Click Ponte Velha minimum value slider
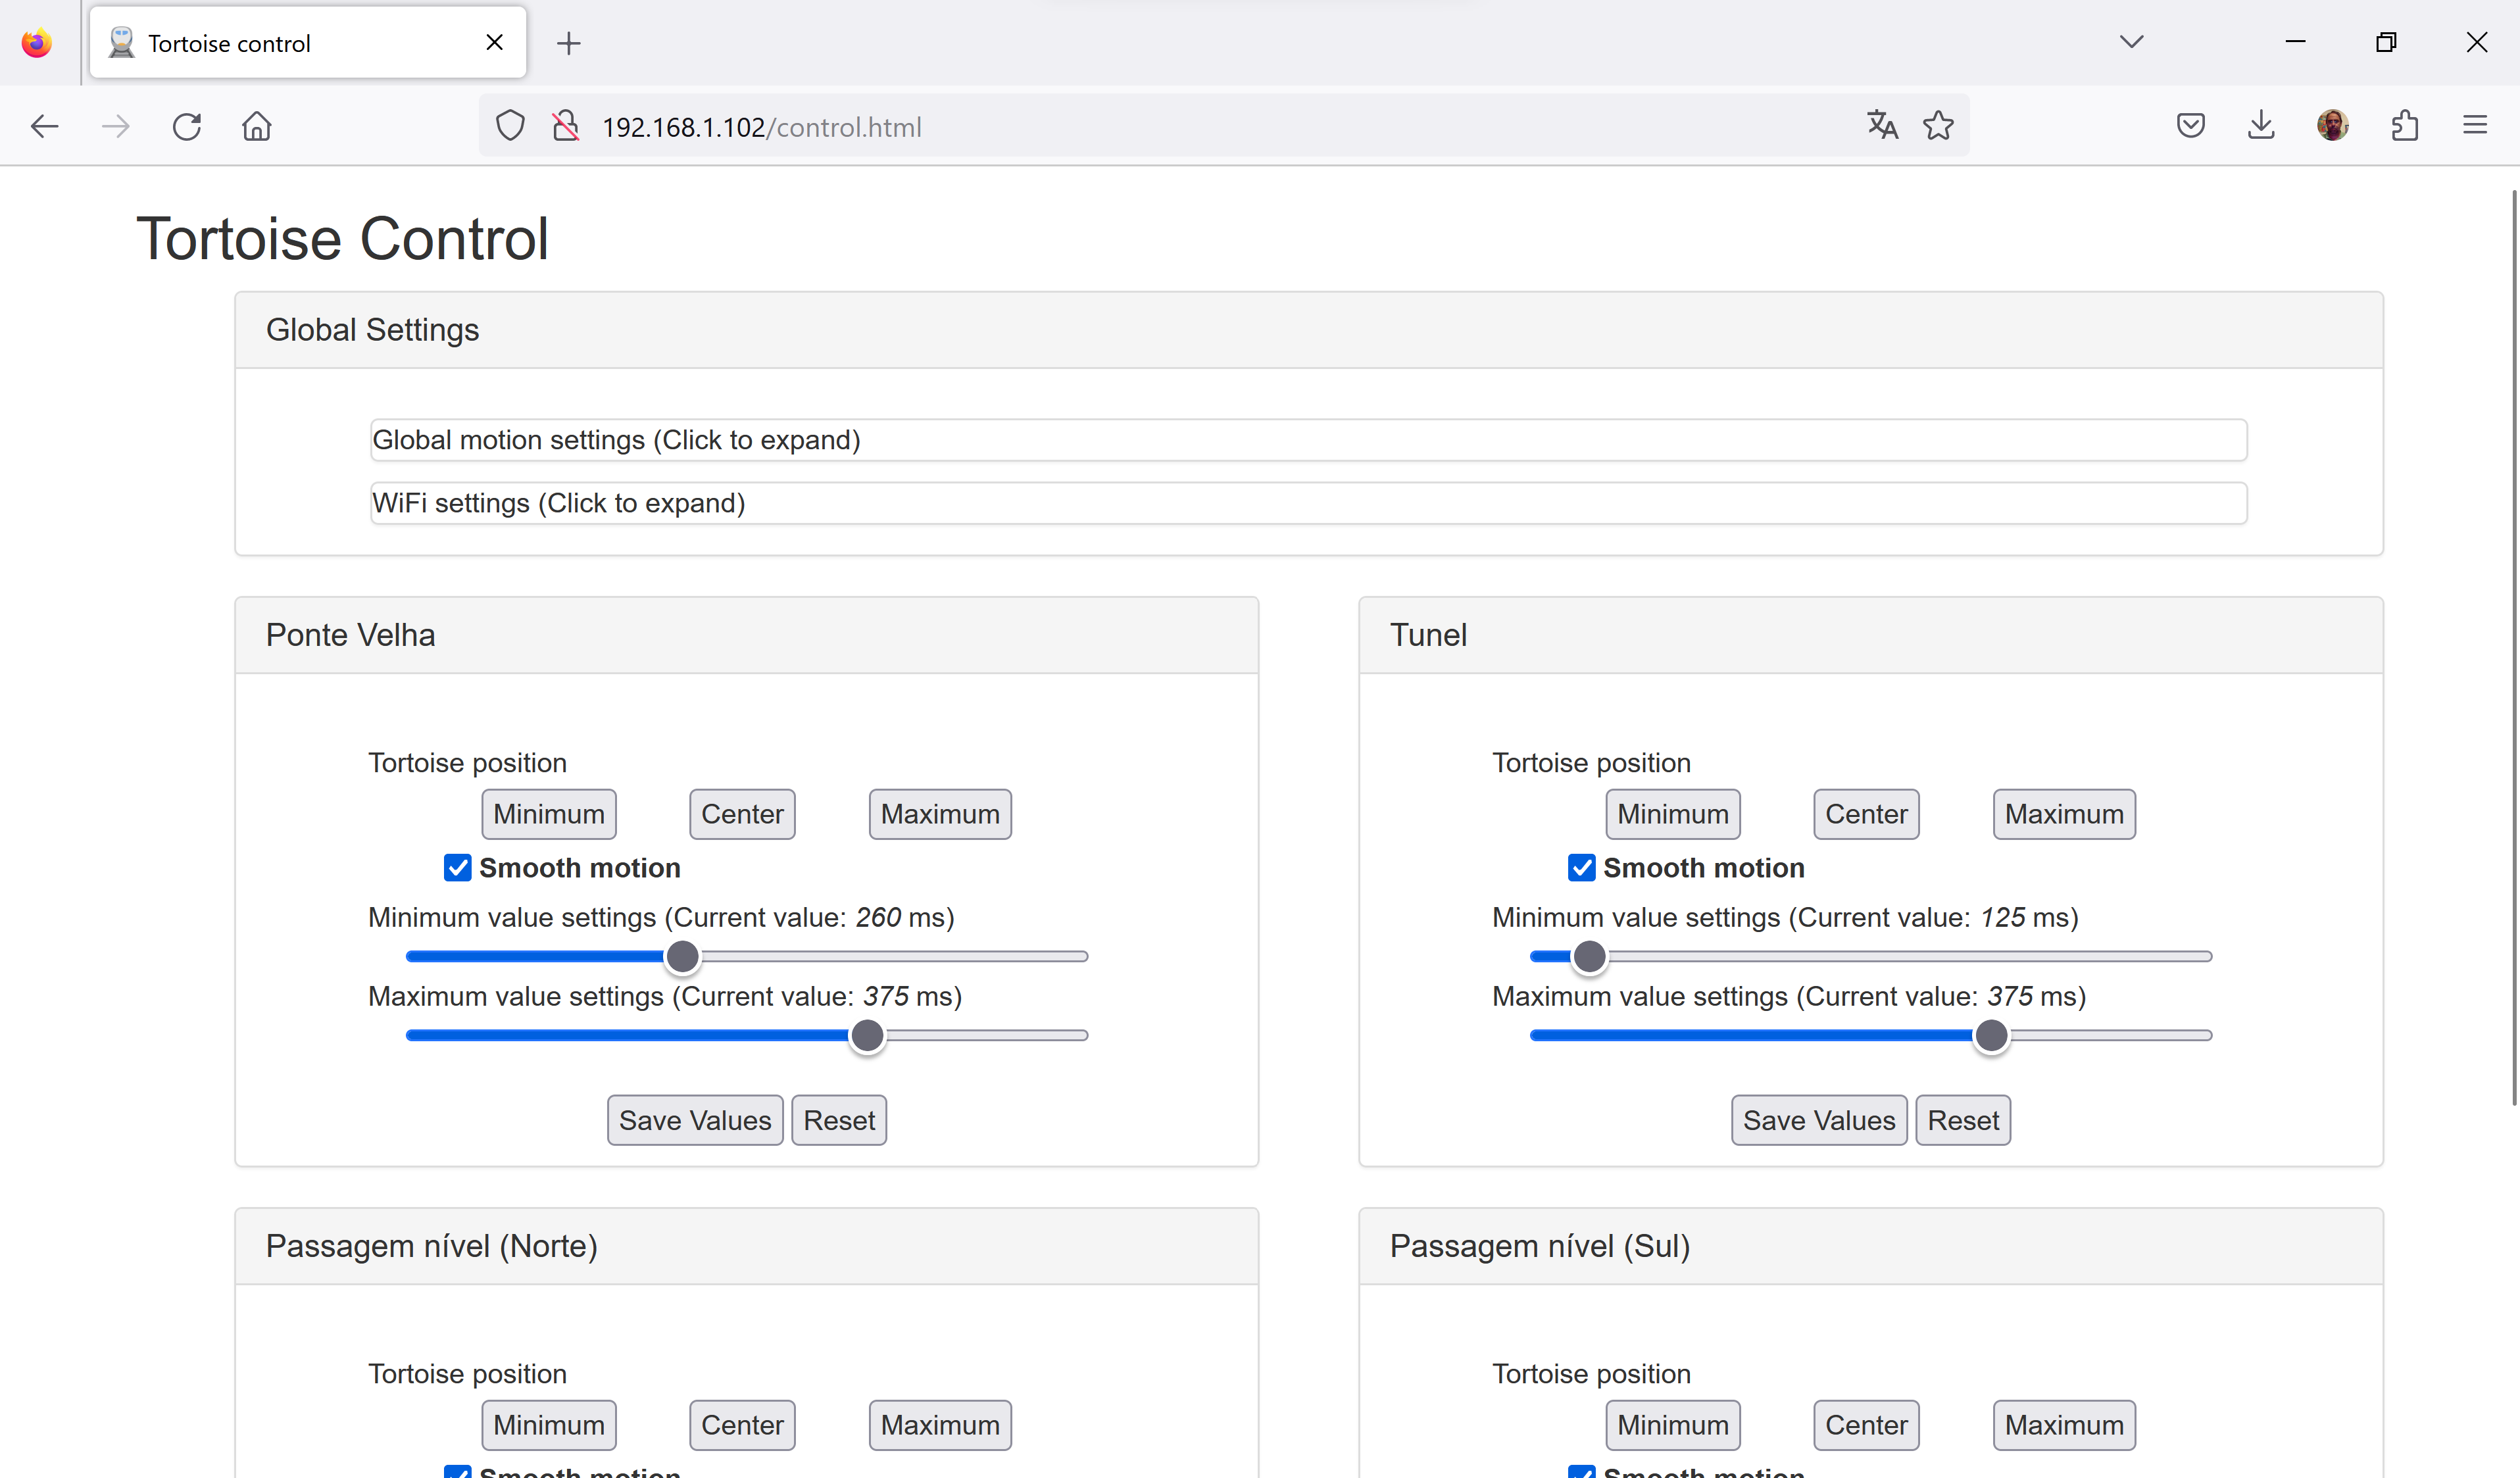The width and height of the screenshot is (2520, 1478). click(746, 957)
